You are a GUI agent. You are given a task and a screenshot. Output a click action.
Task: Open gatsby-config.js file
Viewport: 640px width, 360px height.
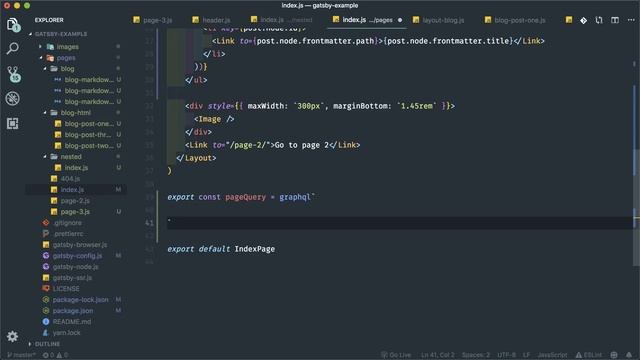[76, 256]
